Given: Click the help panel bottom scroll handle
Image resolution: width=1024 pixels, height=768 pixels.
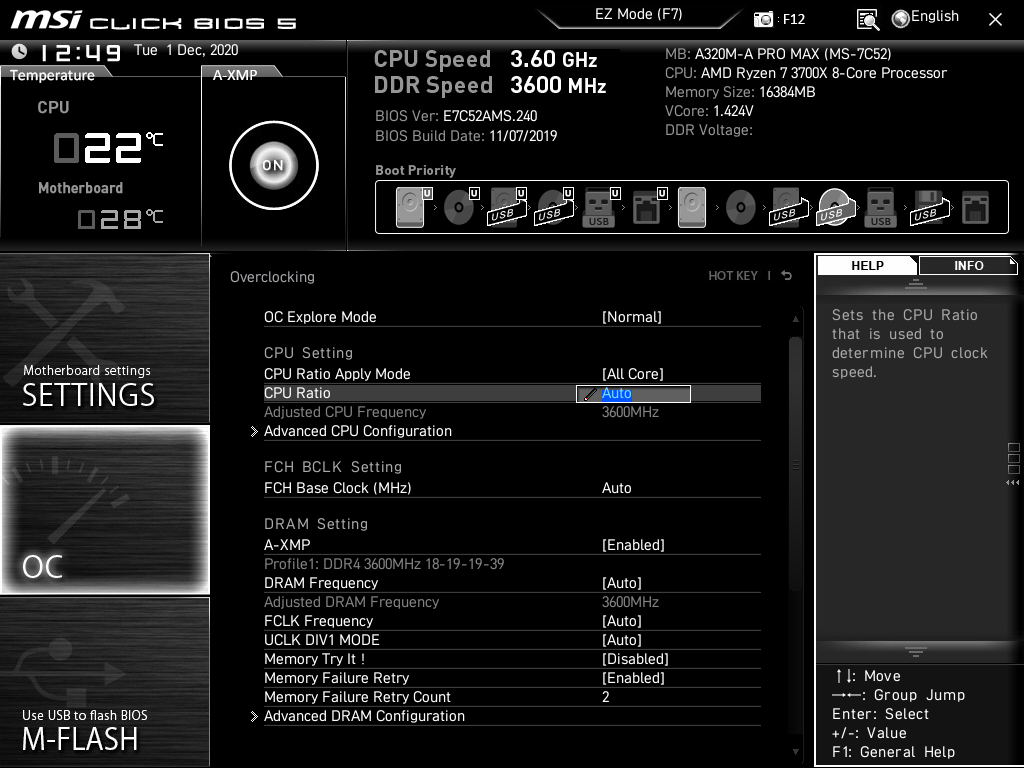Looking at the screenshot, I should click(916, 651).
